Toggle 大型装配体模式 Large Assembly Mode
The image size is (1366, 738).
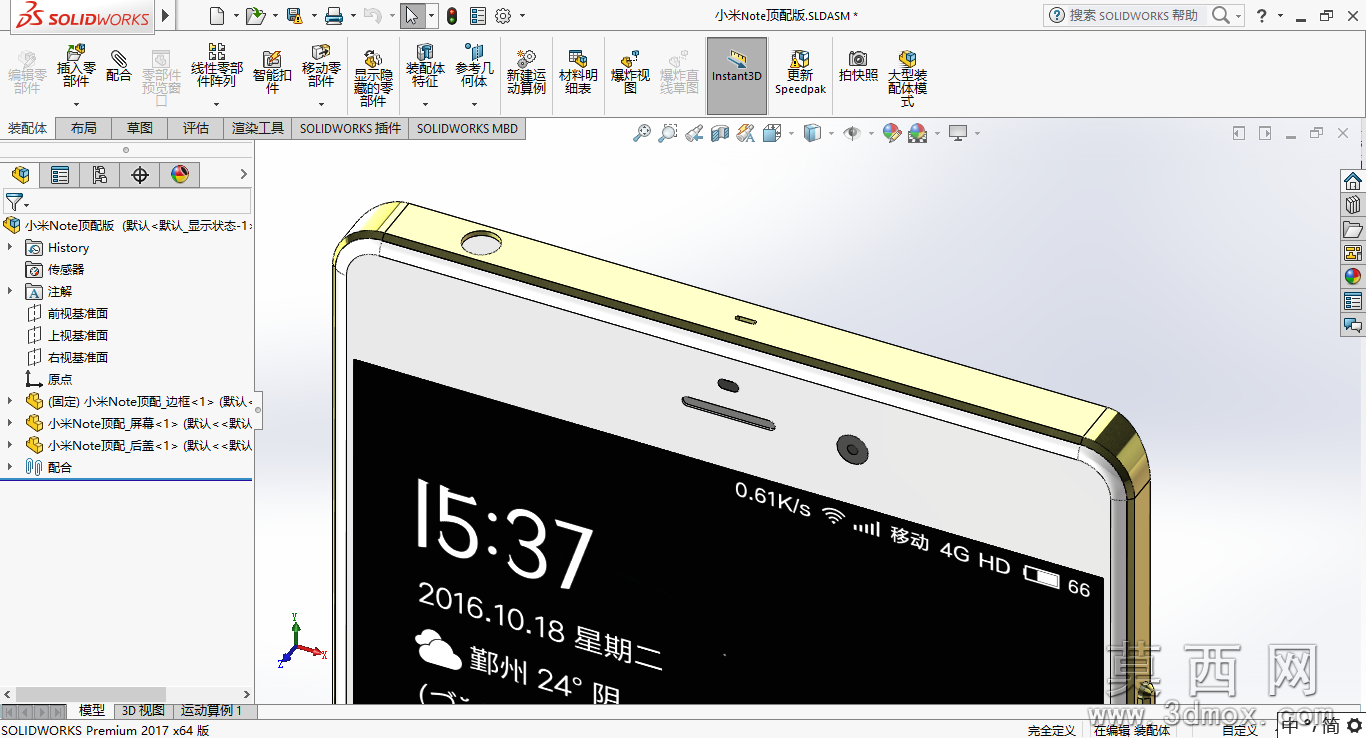coord(907,77)
